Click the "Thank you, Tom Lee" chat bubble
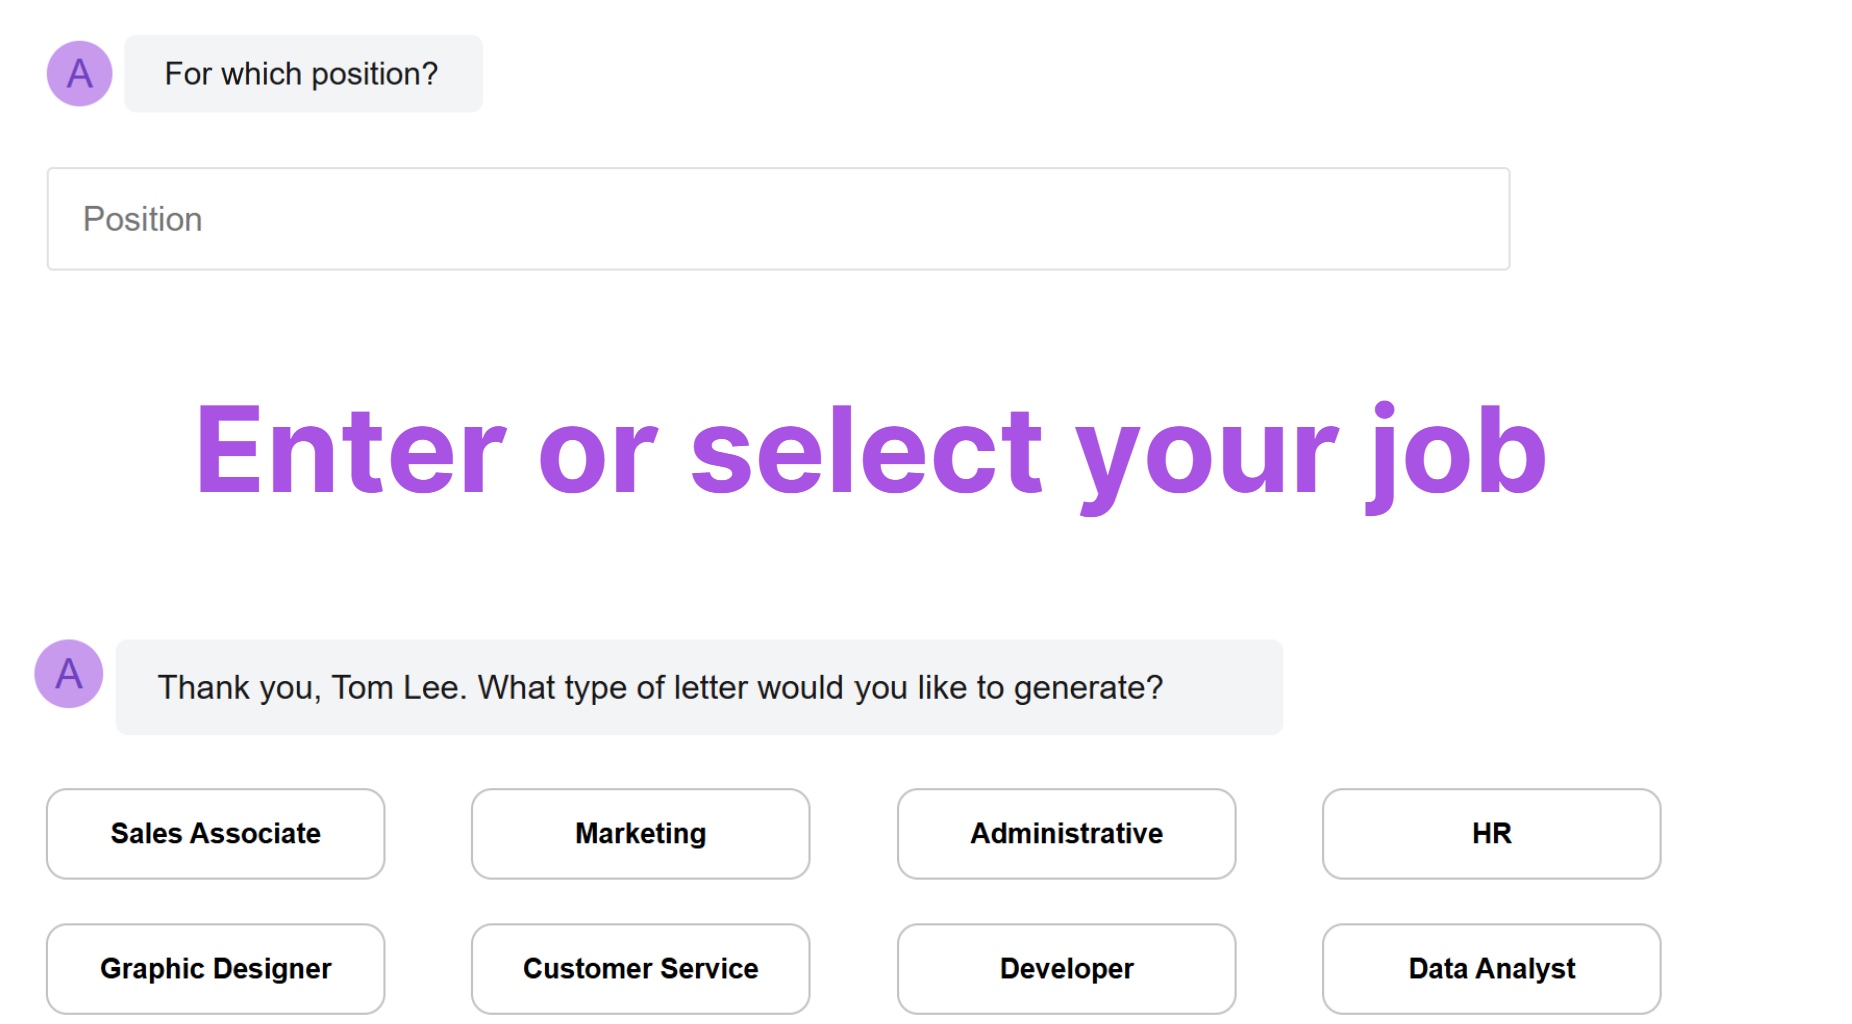Screen dimensions: 1852x1024 click(699, 687)
